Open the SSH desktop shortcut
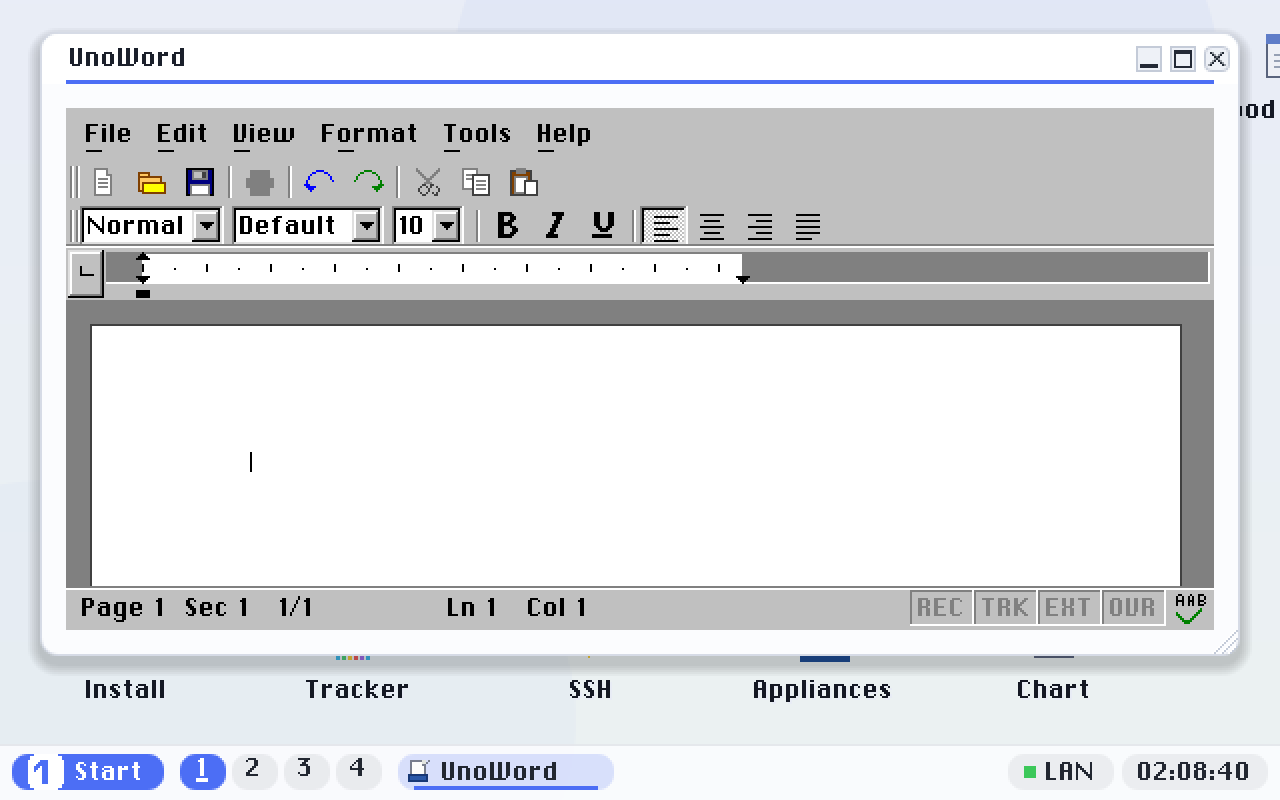The width and height of the screenshot is (1280, 800). click(590, 689)
